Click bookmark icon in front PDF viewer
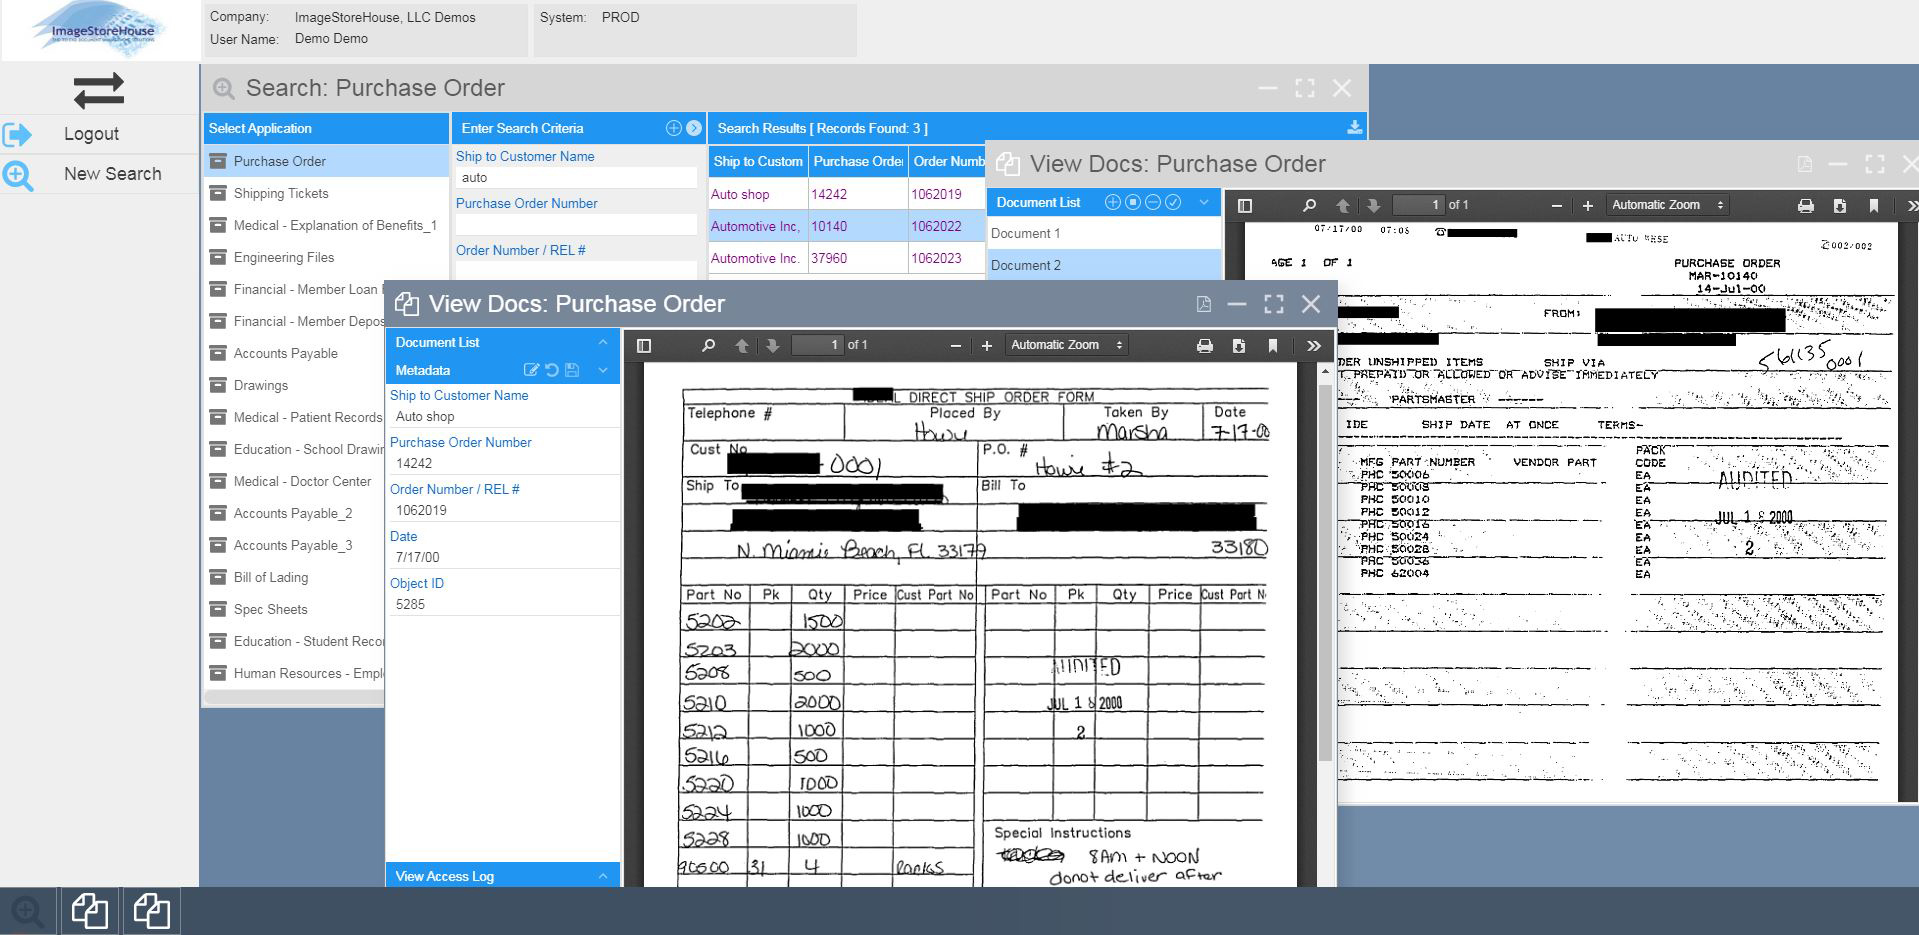 click(1272, 345)
